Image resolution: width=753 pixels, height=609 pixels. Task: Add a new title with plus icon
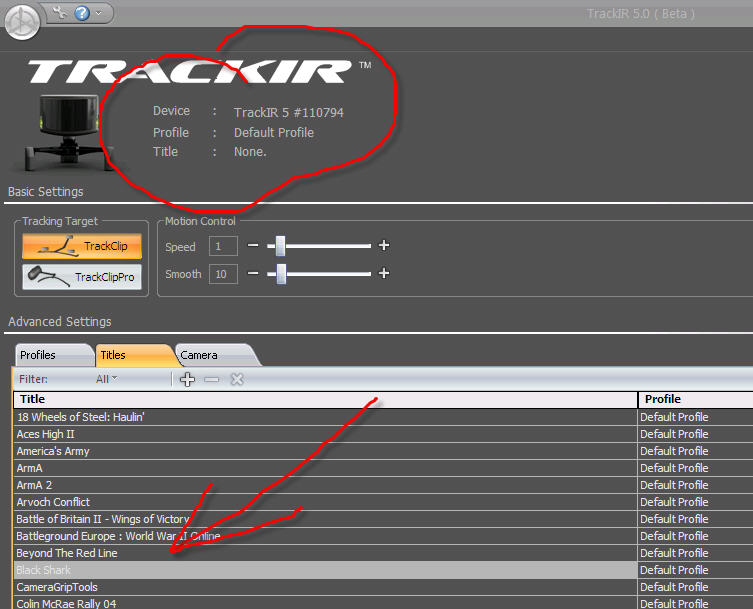coord(187,379)
